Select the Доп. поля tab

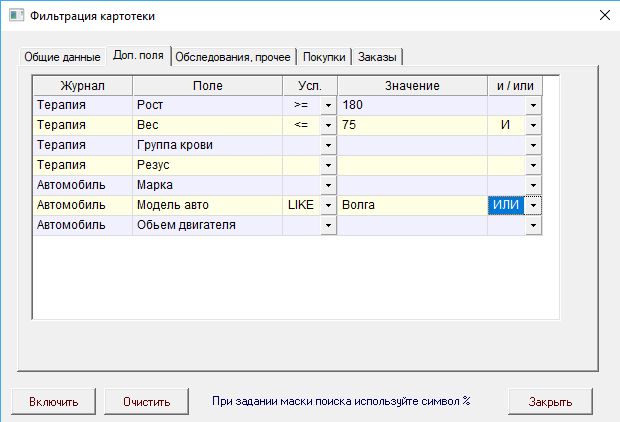[138, 55]
